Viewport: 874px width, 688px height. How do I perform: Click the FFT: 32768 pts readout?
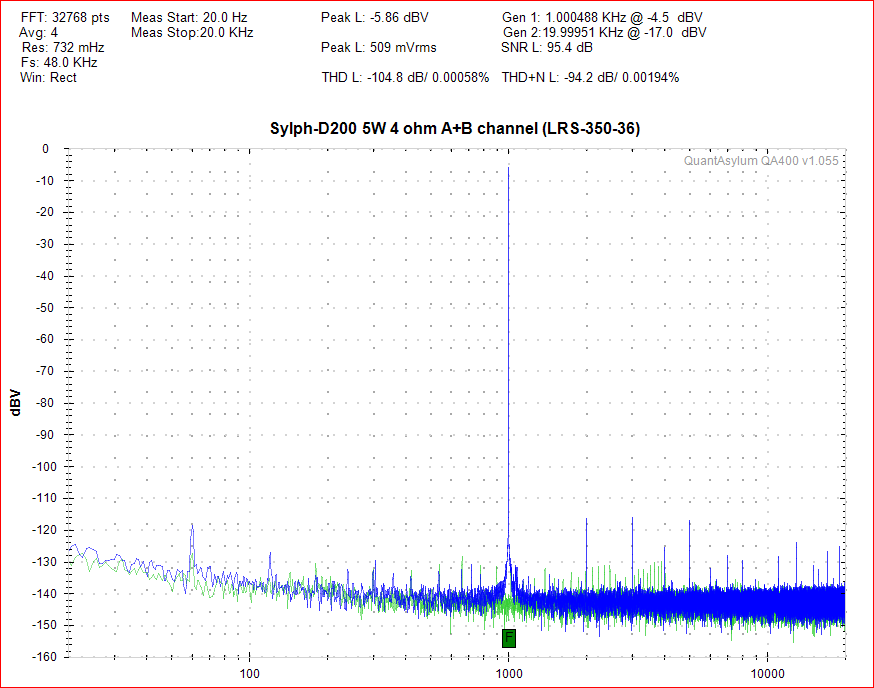(x=65, y=18)
